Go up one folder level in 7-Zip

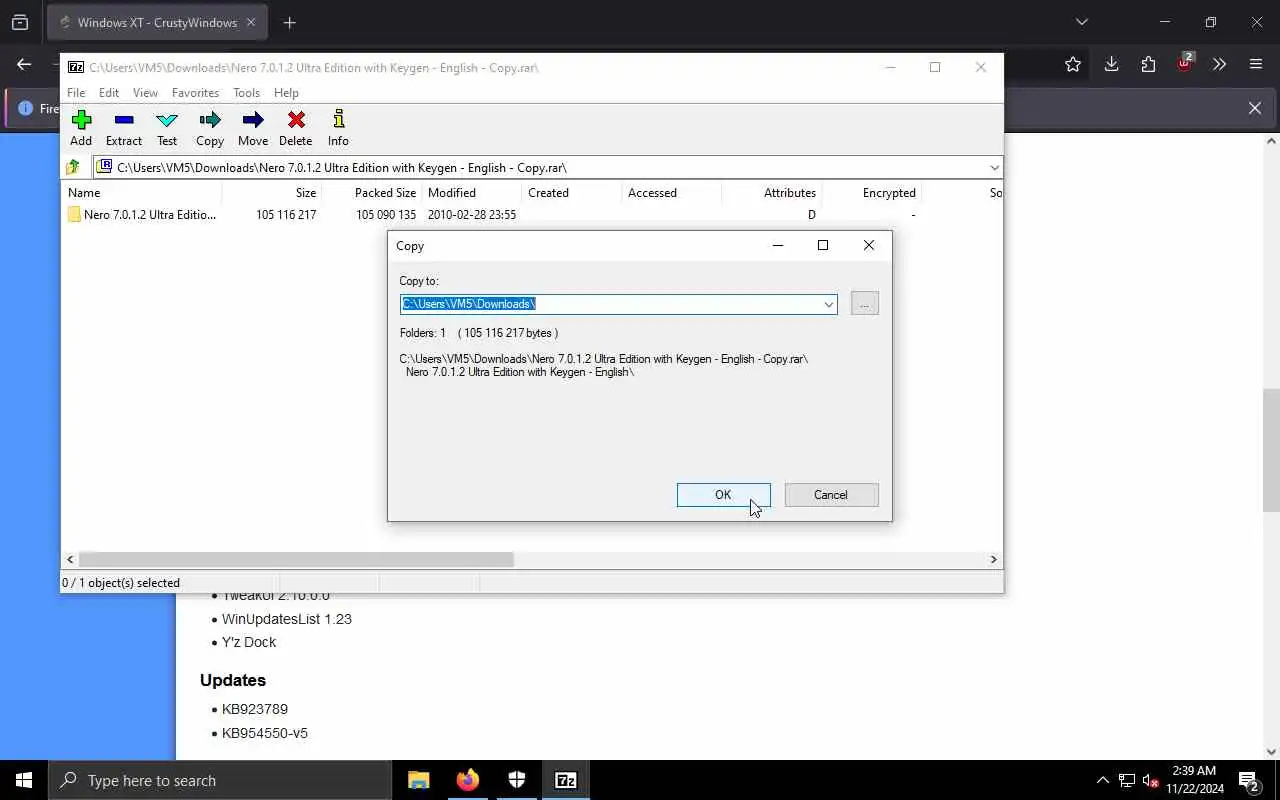click(x=73, y=167)
